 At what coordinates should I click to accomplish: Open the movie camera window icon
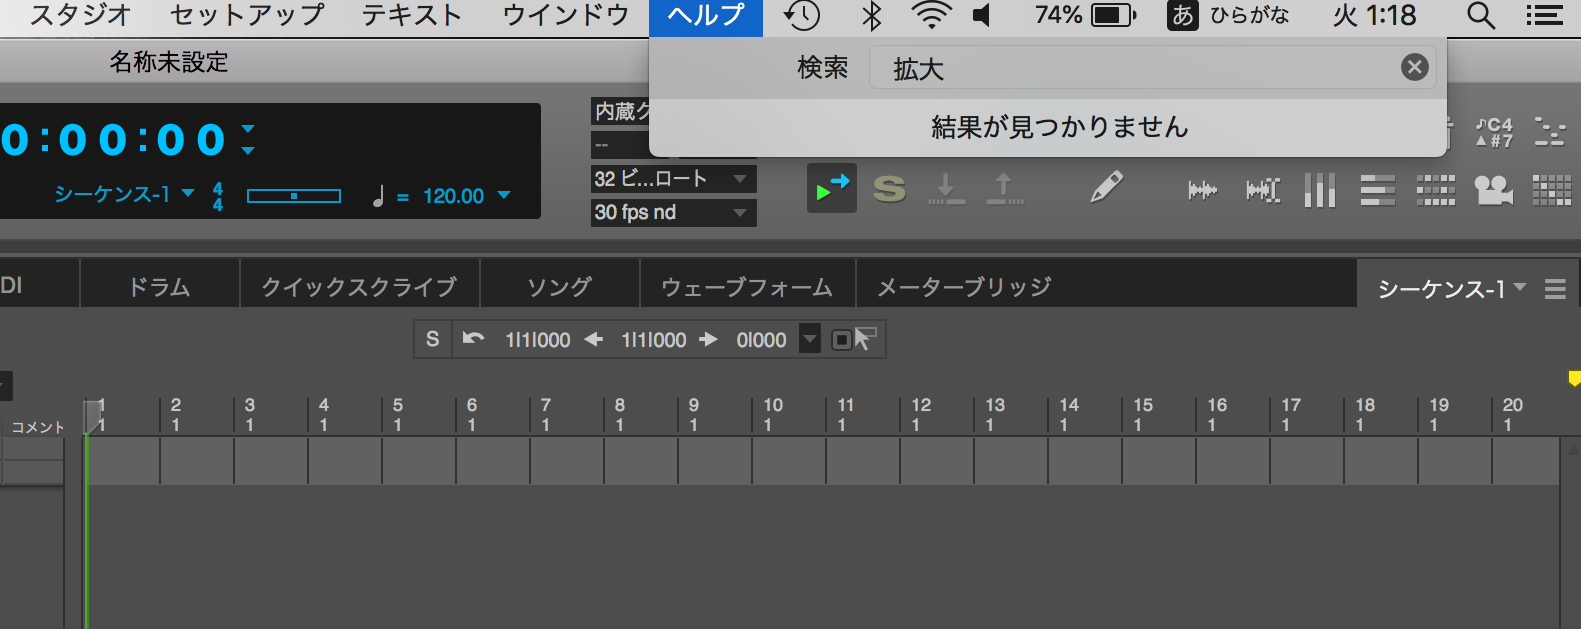pyautogui.click(x=1493, y=190)
